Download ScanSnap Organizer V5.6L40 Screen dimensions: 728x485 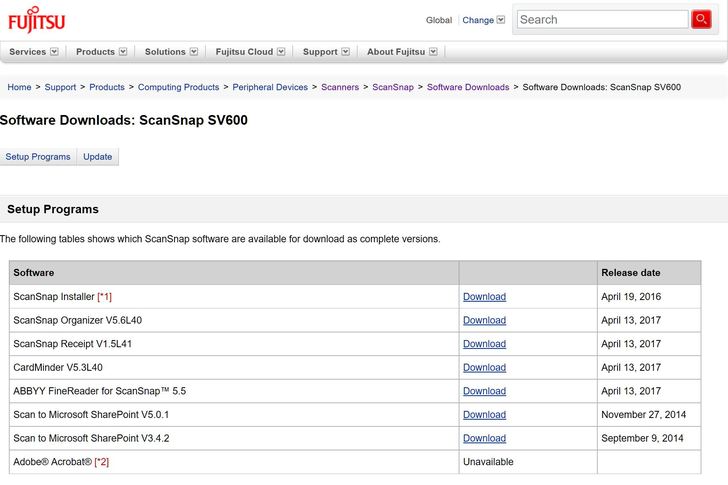pyautogui.click(x=484, y=321)
